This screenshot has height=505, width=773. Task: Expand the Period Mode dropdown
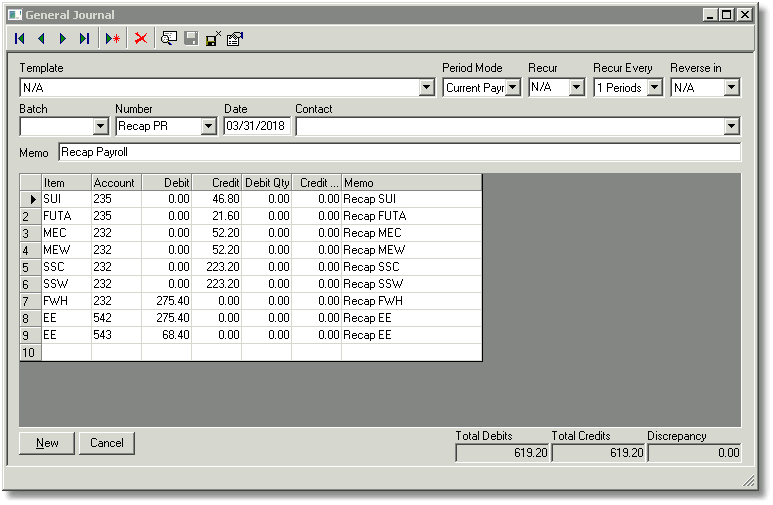[x=513, y=88]
